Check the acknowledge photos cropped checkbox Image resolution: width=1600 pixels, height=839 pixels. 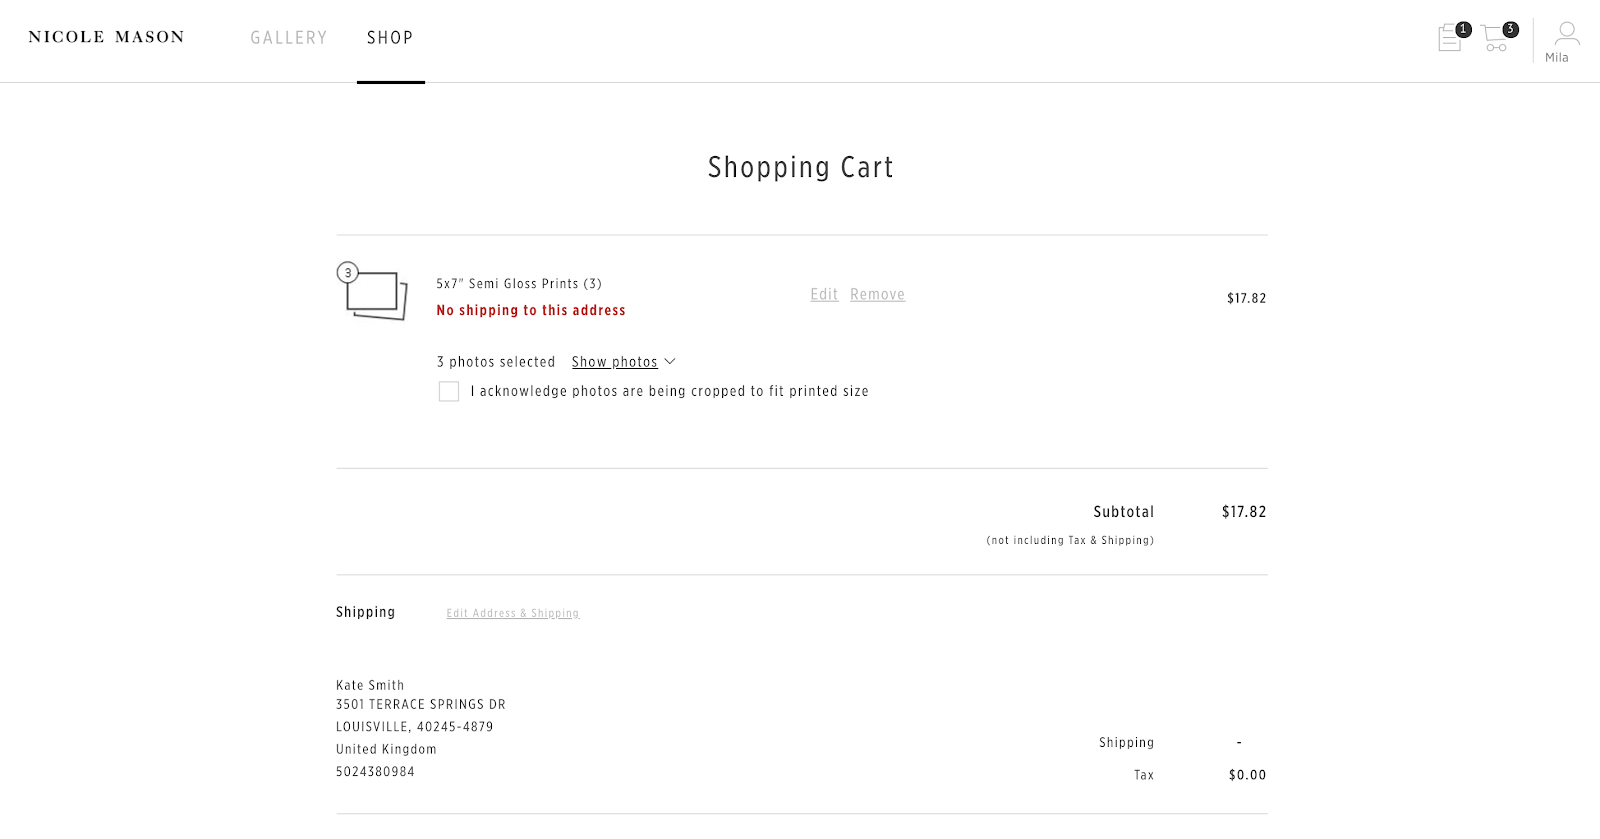(x=449, y=391)
